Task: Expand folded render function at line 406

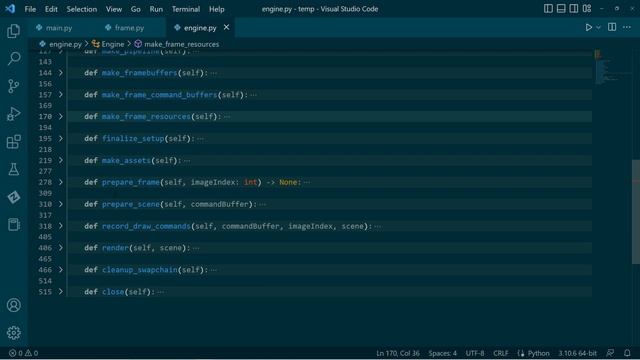Action: pos(61,248)
